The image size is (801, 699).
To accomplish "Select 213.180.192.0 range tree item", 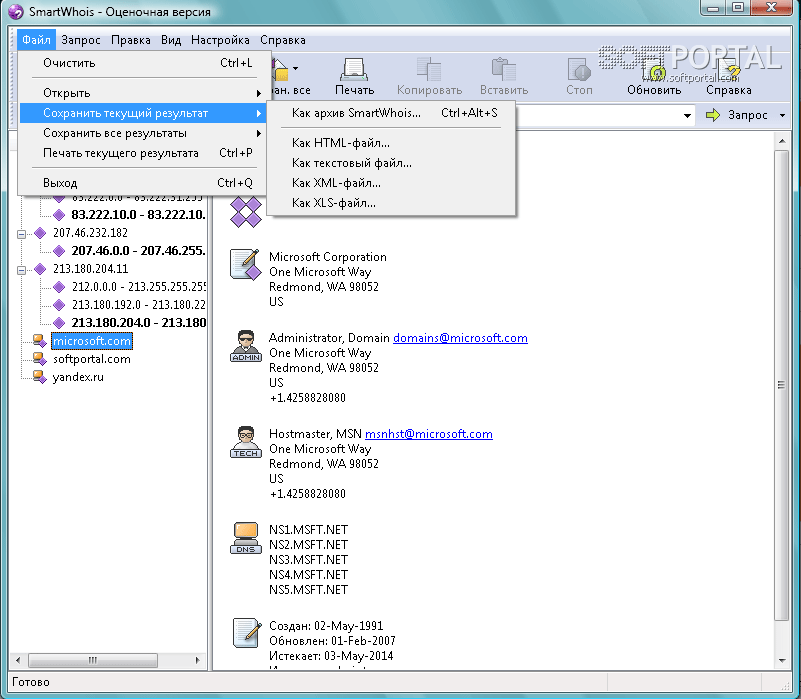I will coord(138,305).
